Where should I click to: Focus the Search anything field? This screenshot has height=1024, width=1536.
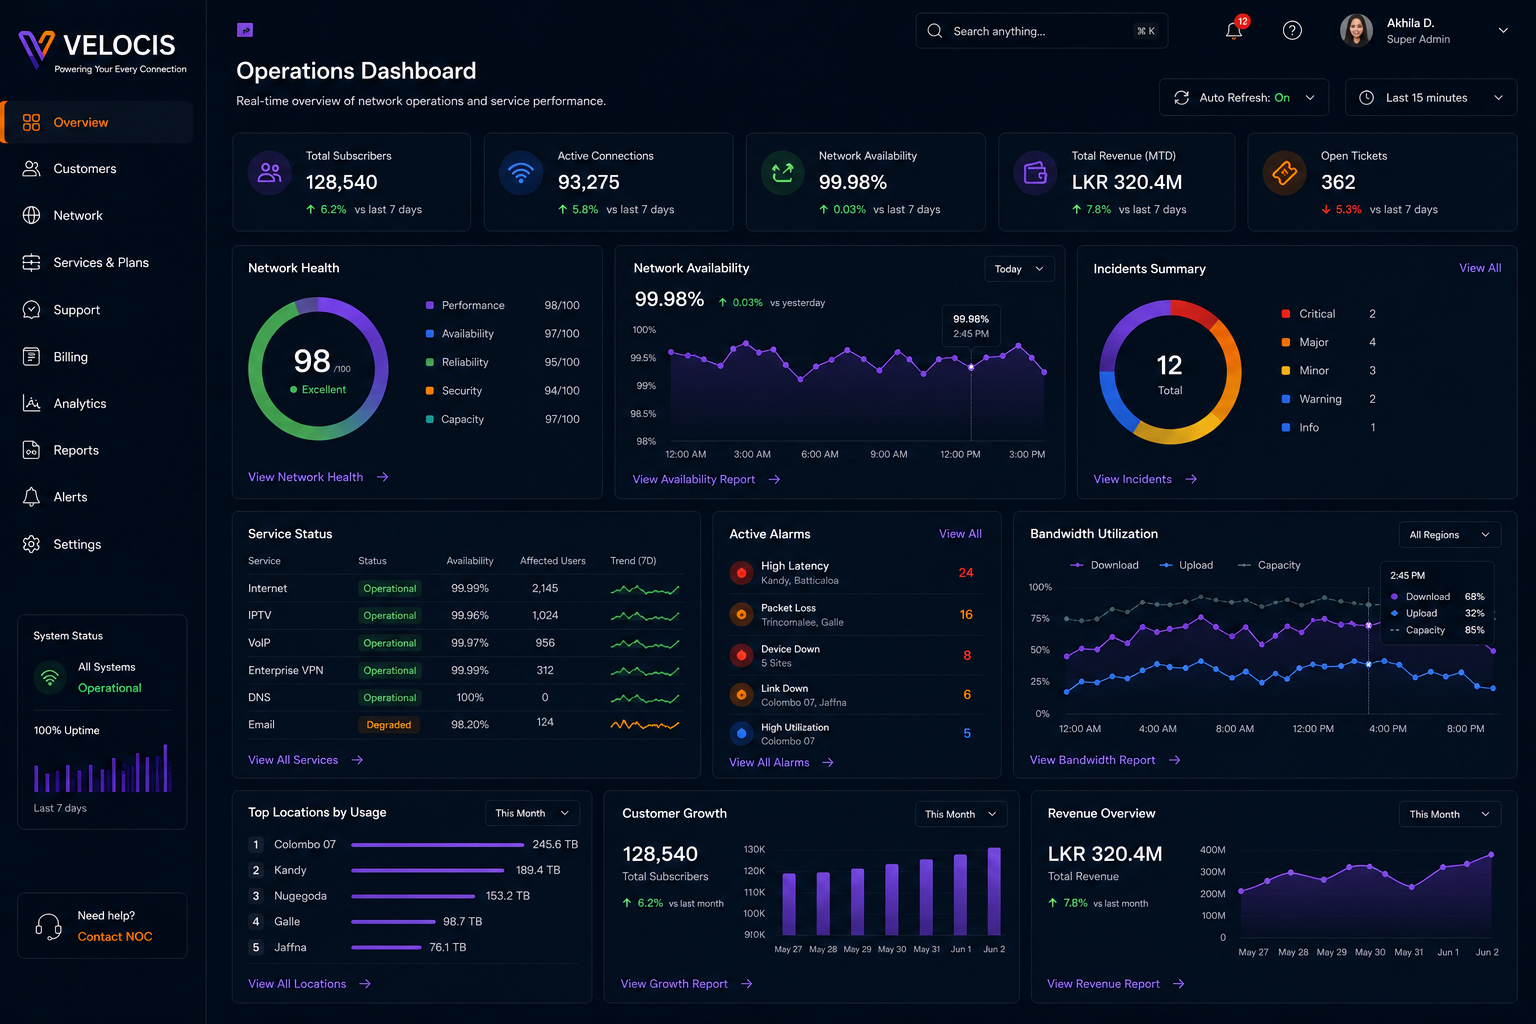tap(1041, 31)
